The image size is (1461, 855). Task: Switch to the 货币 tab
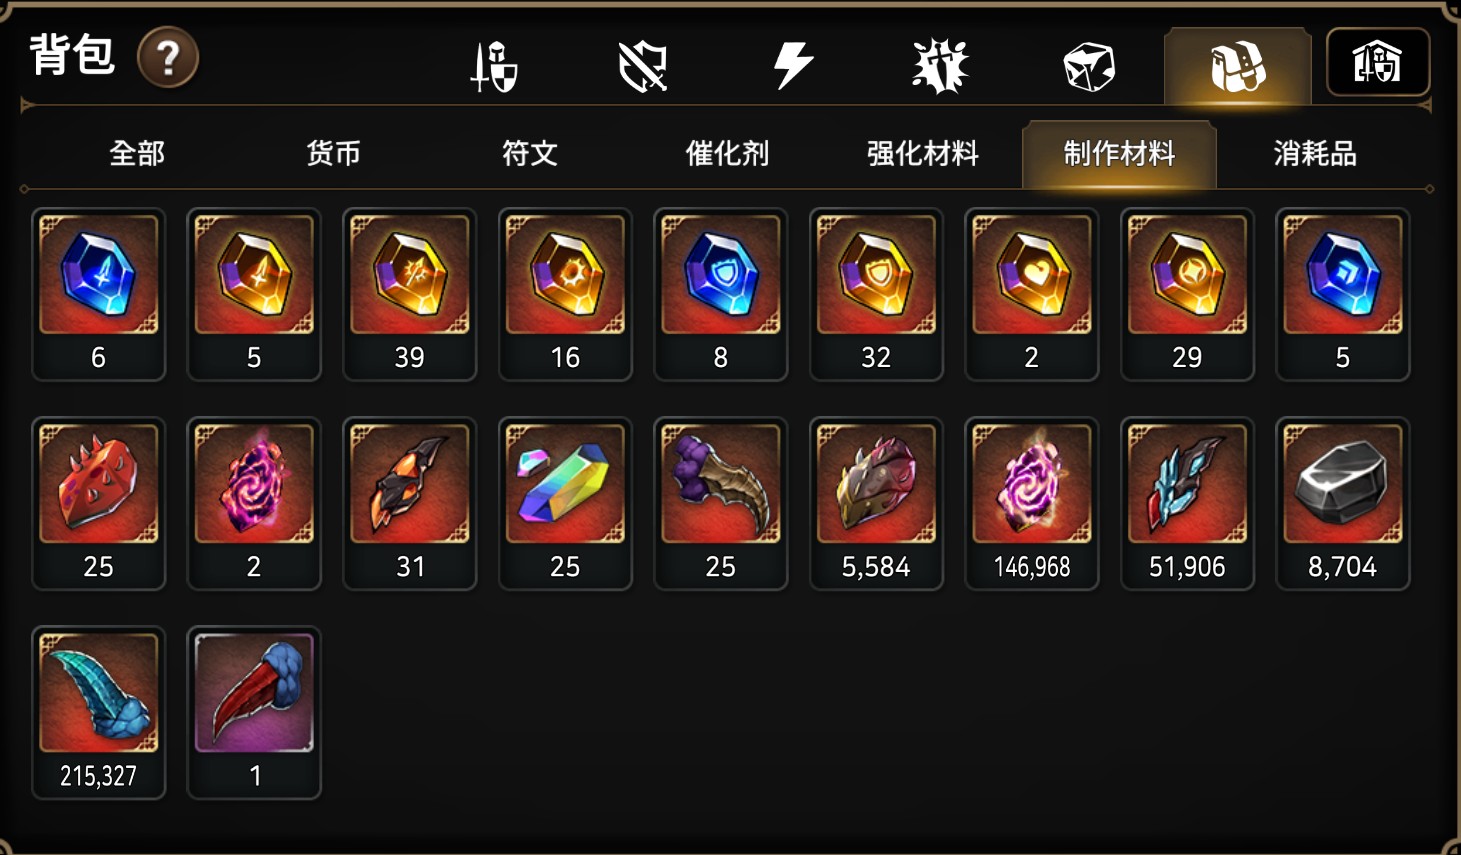coord(333,153)
